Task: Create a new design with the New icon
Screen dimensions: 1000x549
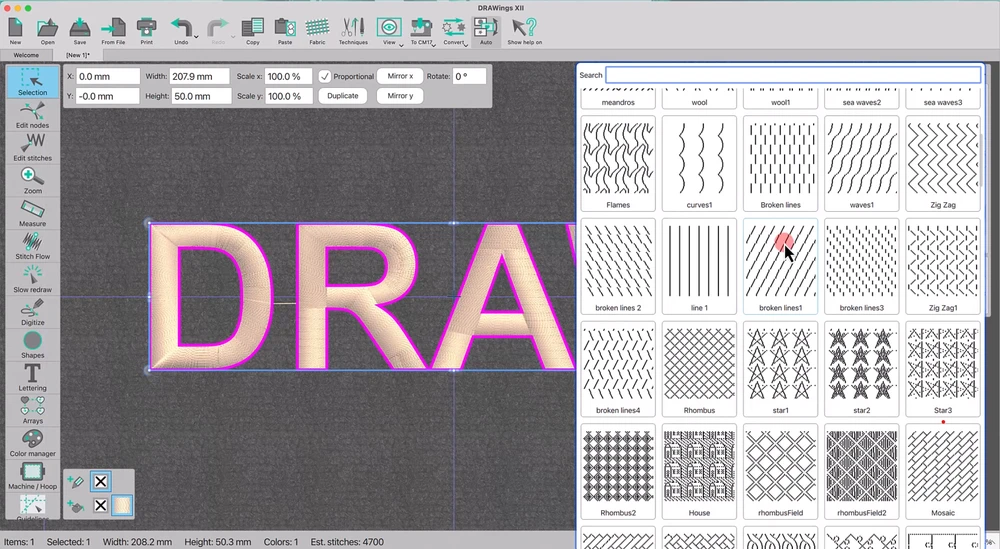Action: (15, 29)
